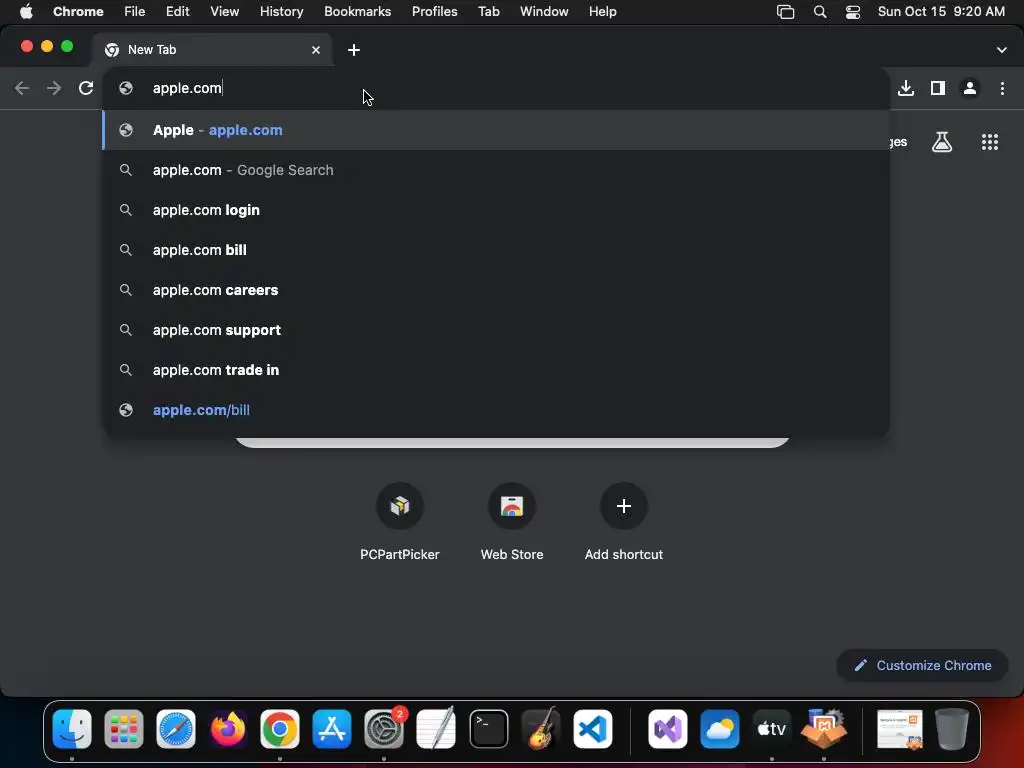The image size is (1024, 768).
Task: Open GarageBand from the dock
Action: (x=541, y=729)
